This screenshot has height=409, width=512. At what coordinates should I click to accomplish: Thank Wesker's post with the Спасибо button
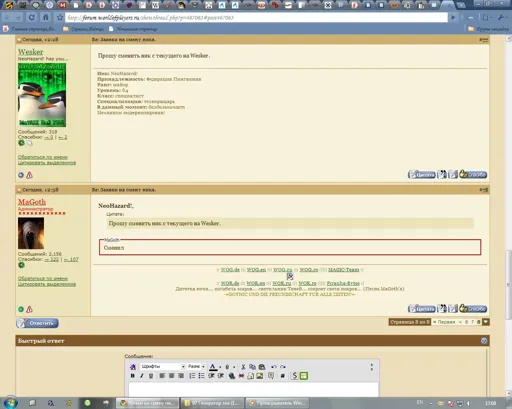coord(473,174)
